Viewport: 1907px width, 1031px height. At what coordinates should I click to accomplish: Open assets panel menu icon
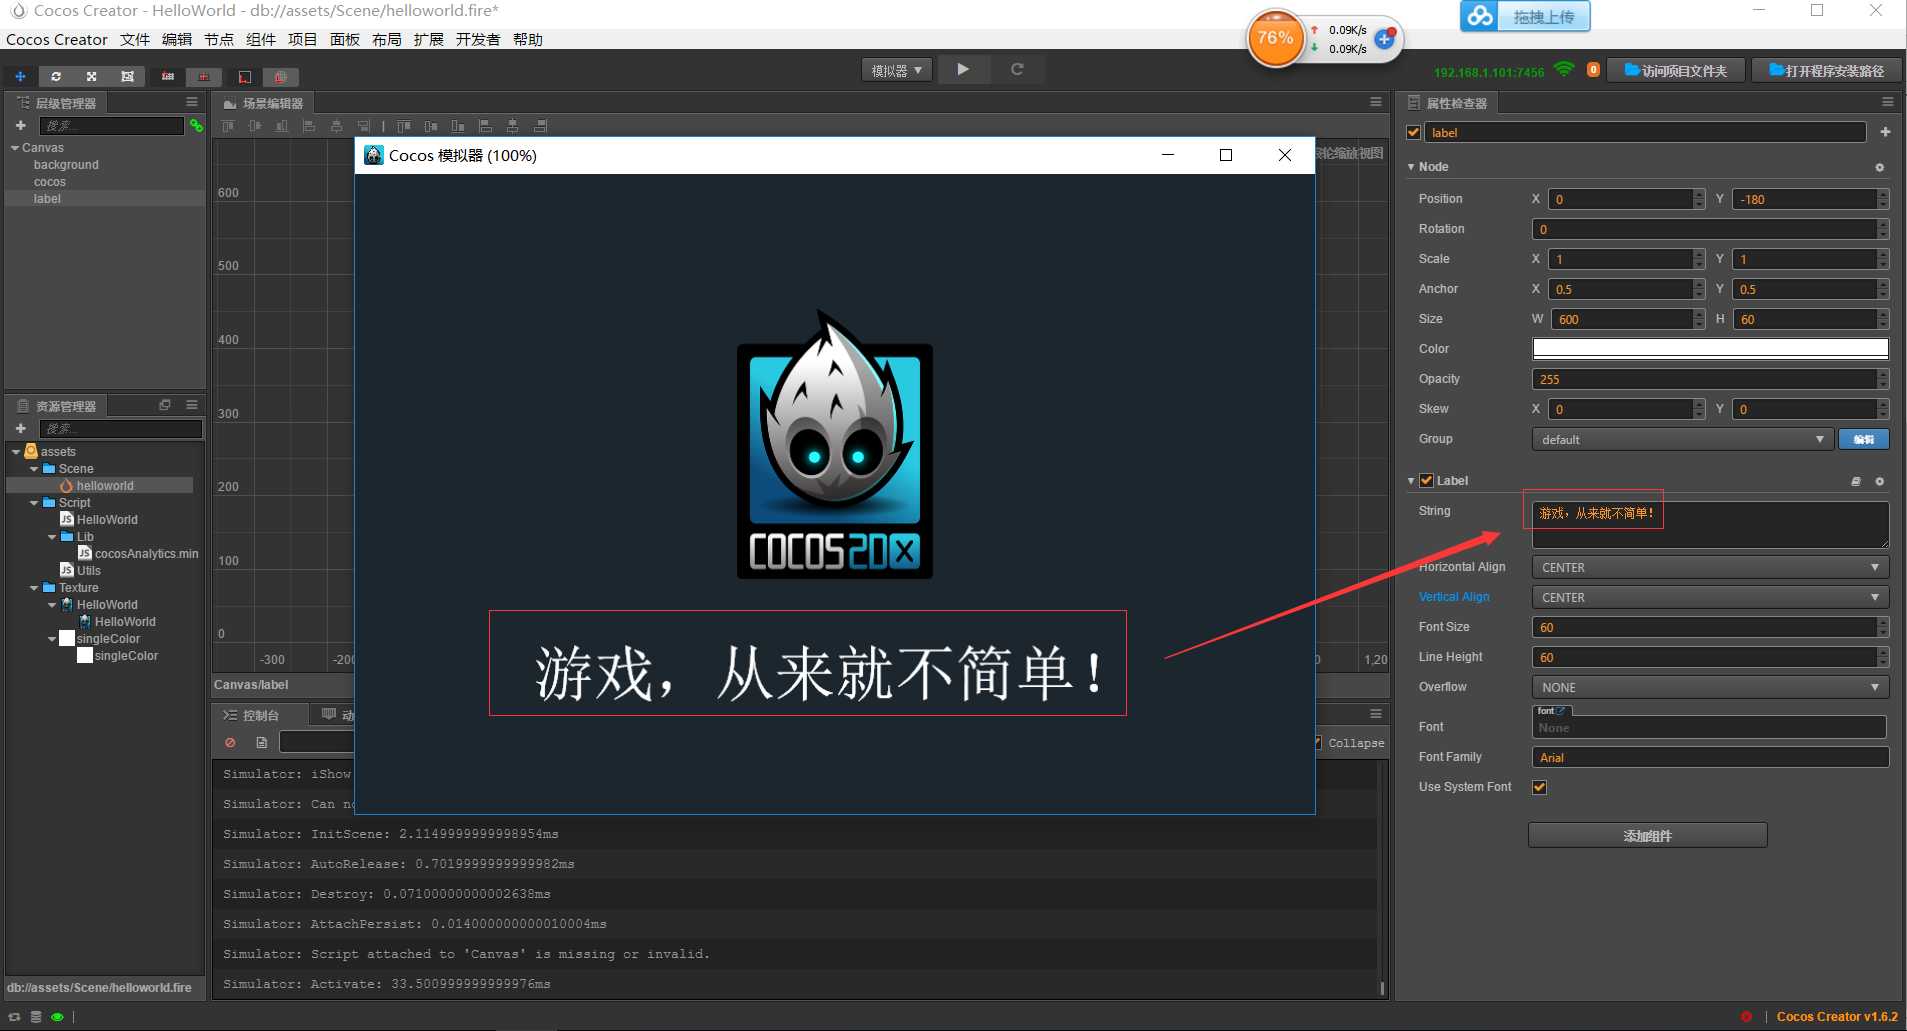point(192,405)
